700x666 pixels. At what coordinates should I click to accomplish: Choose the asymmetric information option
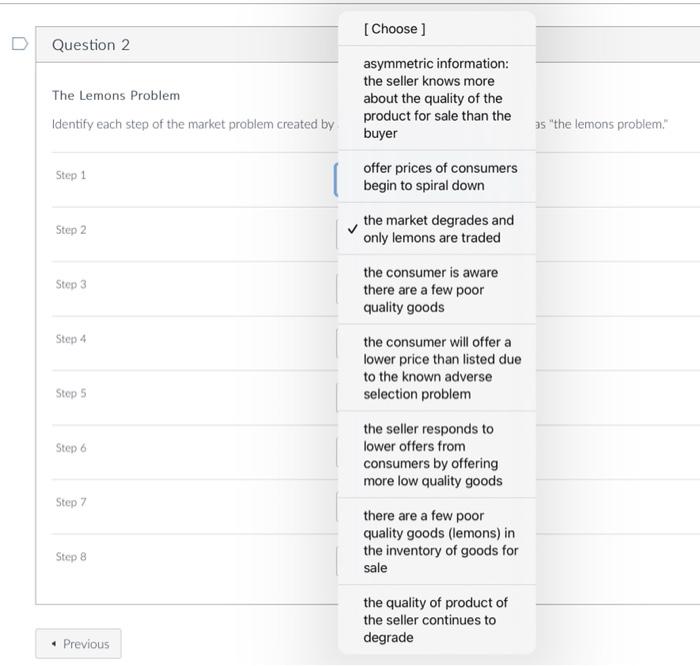(x=436, y=98)
